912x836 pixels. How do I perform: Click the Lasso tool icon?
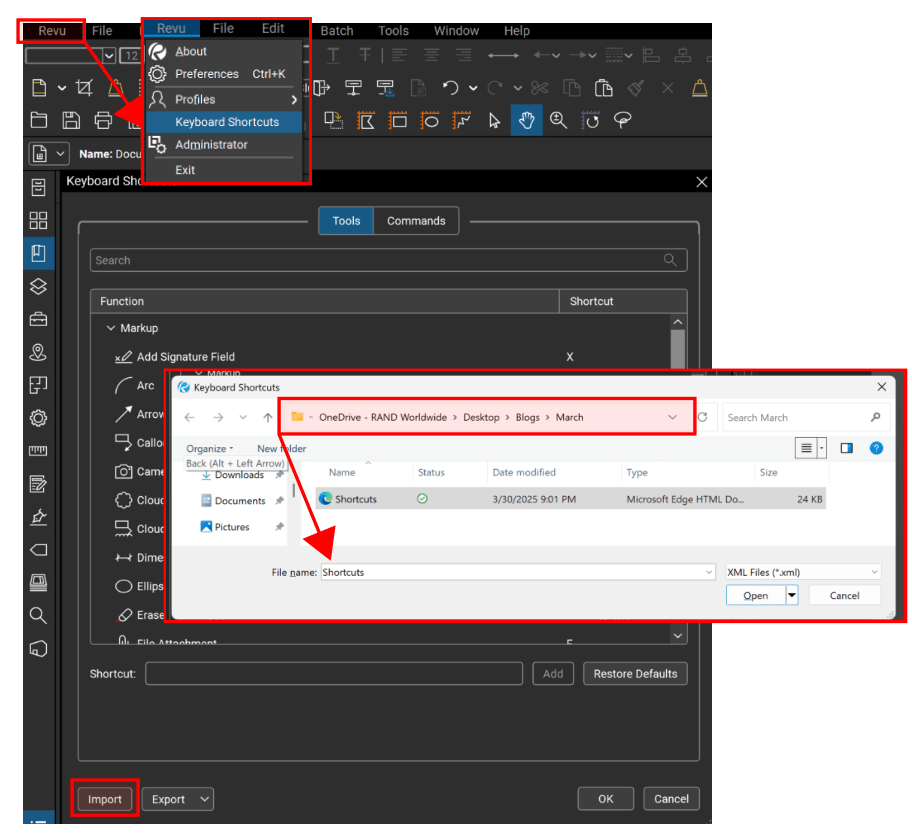[x=622, y=120]
